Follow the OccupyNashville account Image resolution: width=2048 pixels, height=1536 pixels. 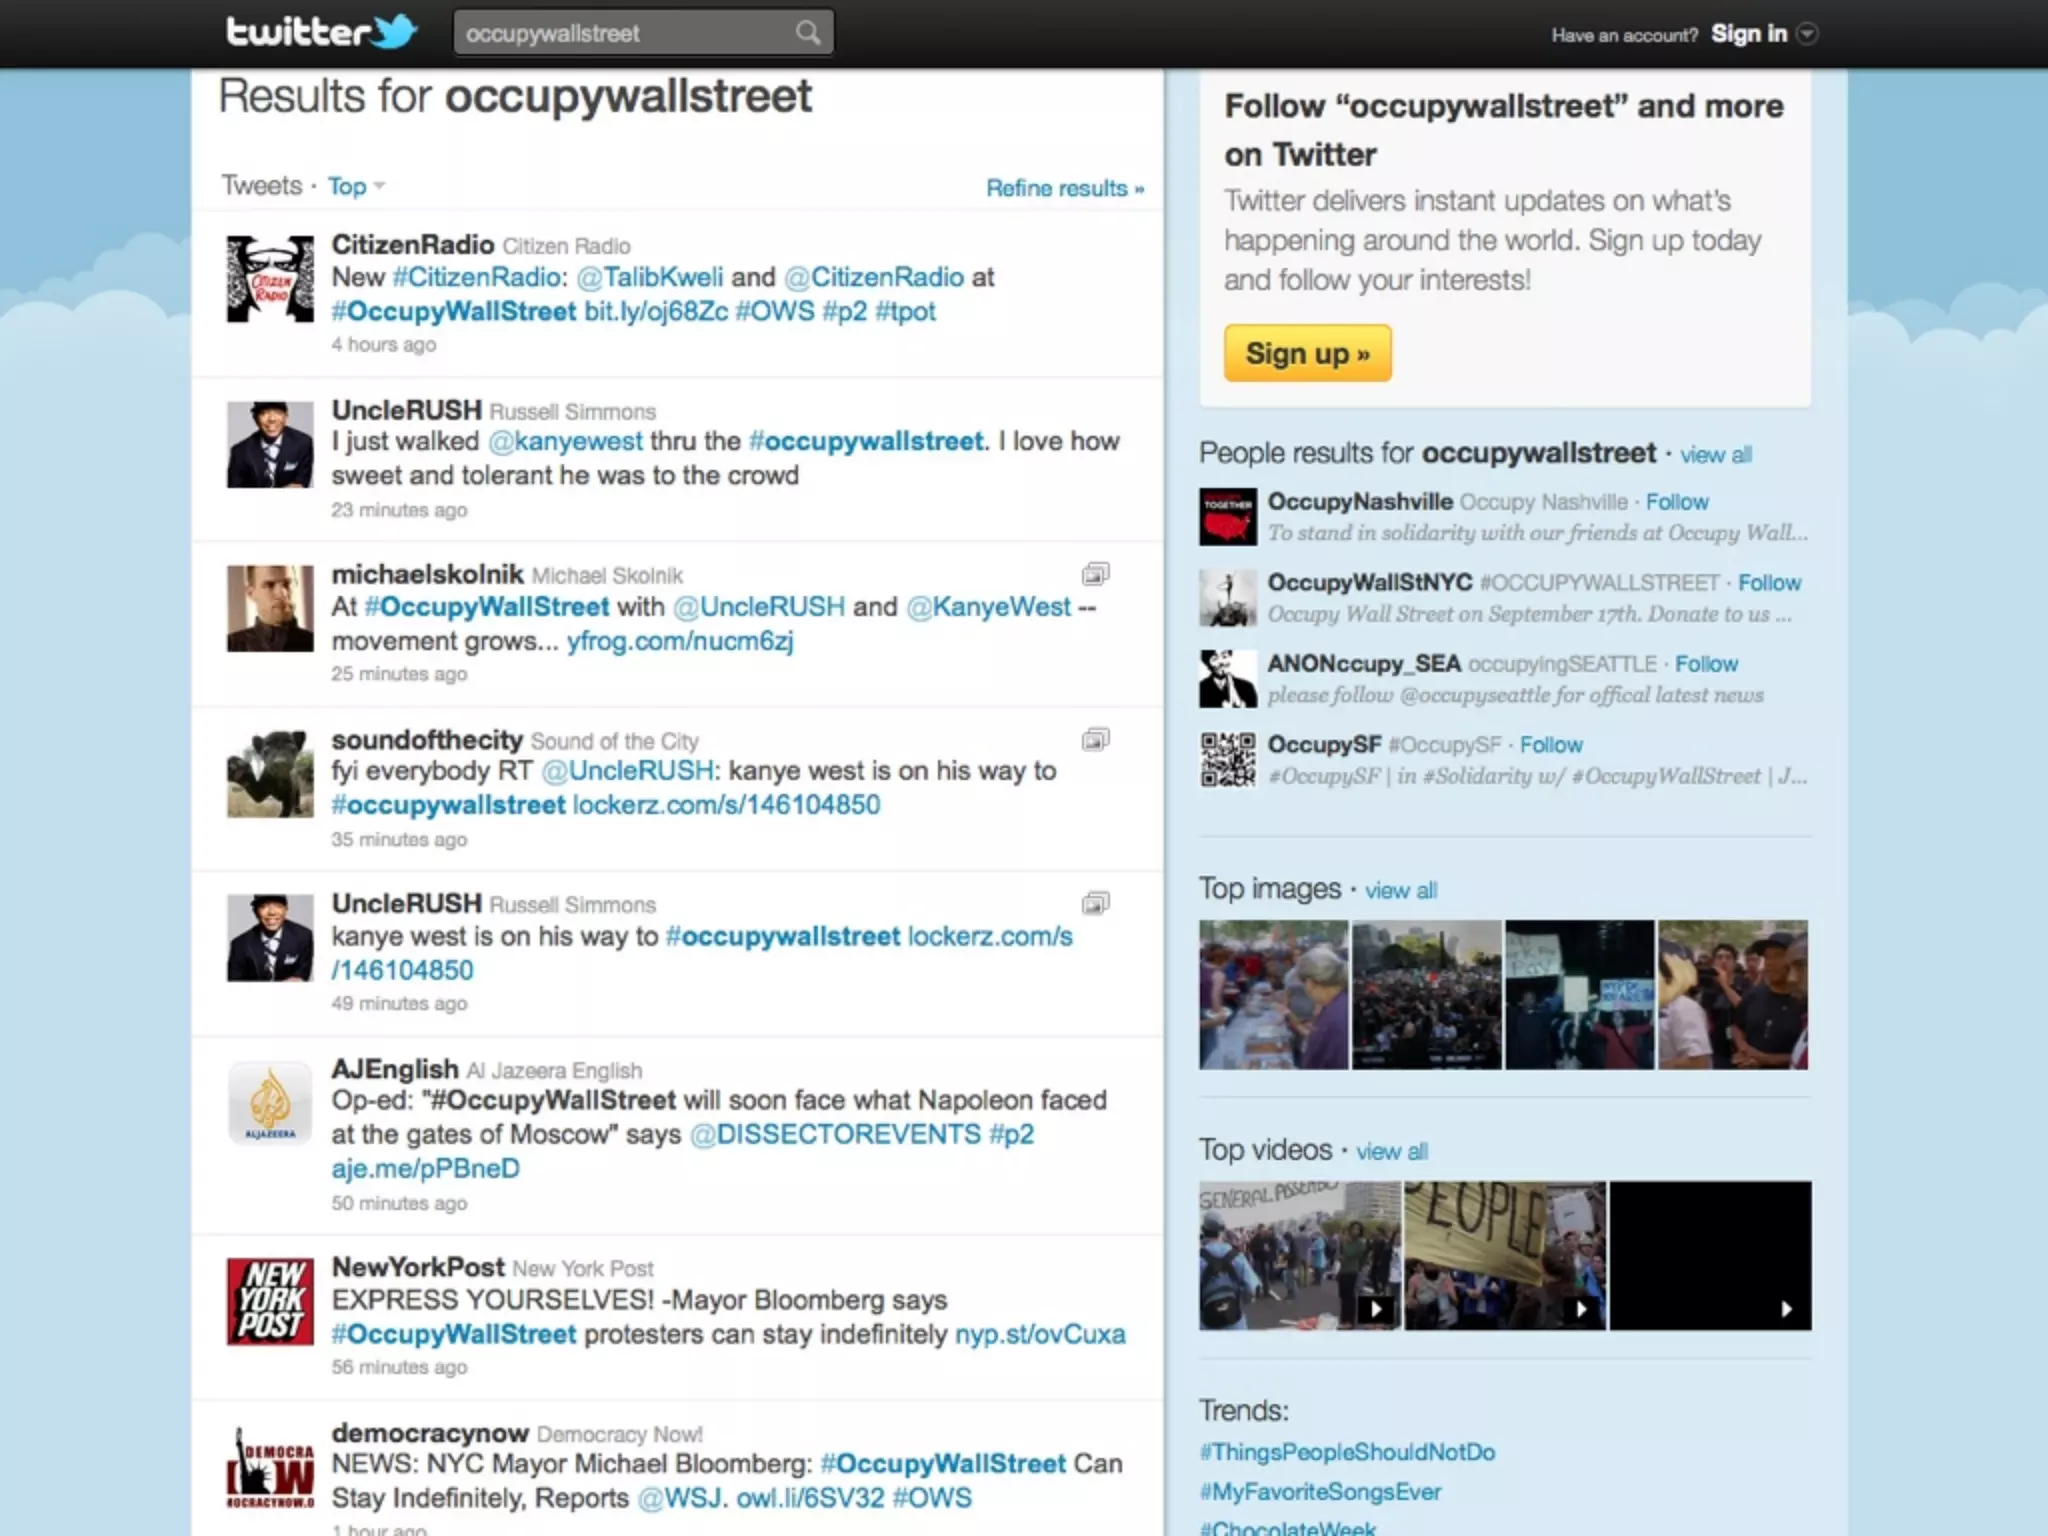point(1676,502)
